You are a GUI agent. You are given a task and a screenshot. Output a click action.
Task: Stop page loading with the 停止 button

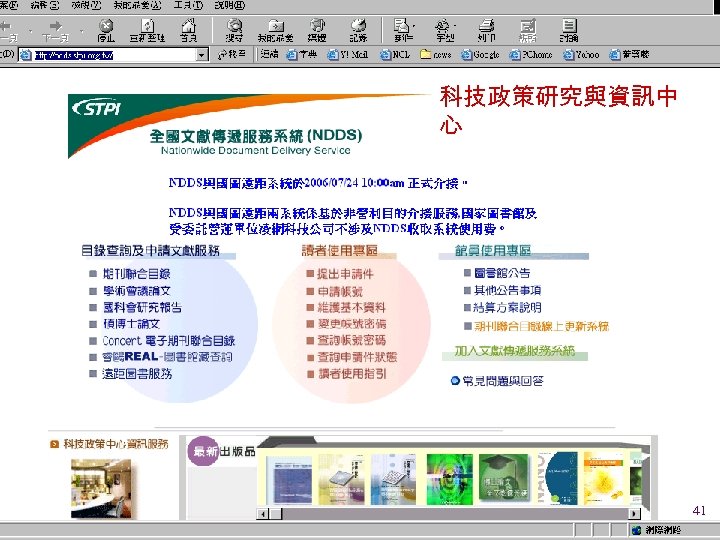coord(106,31)
